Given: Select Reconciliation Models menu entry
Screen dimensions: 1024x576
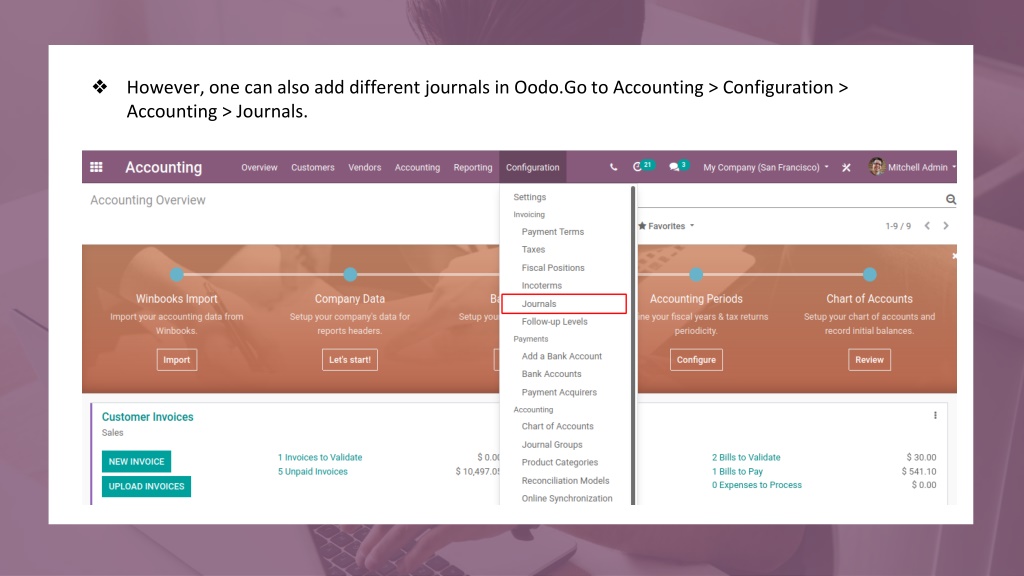Looking at the screenshot, I should 566,480.
